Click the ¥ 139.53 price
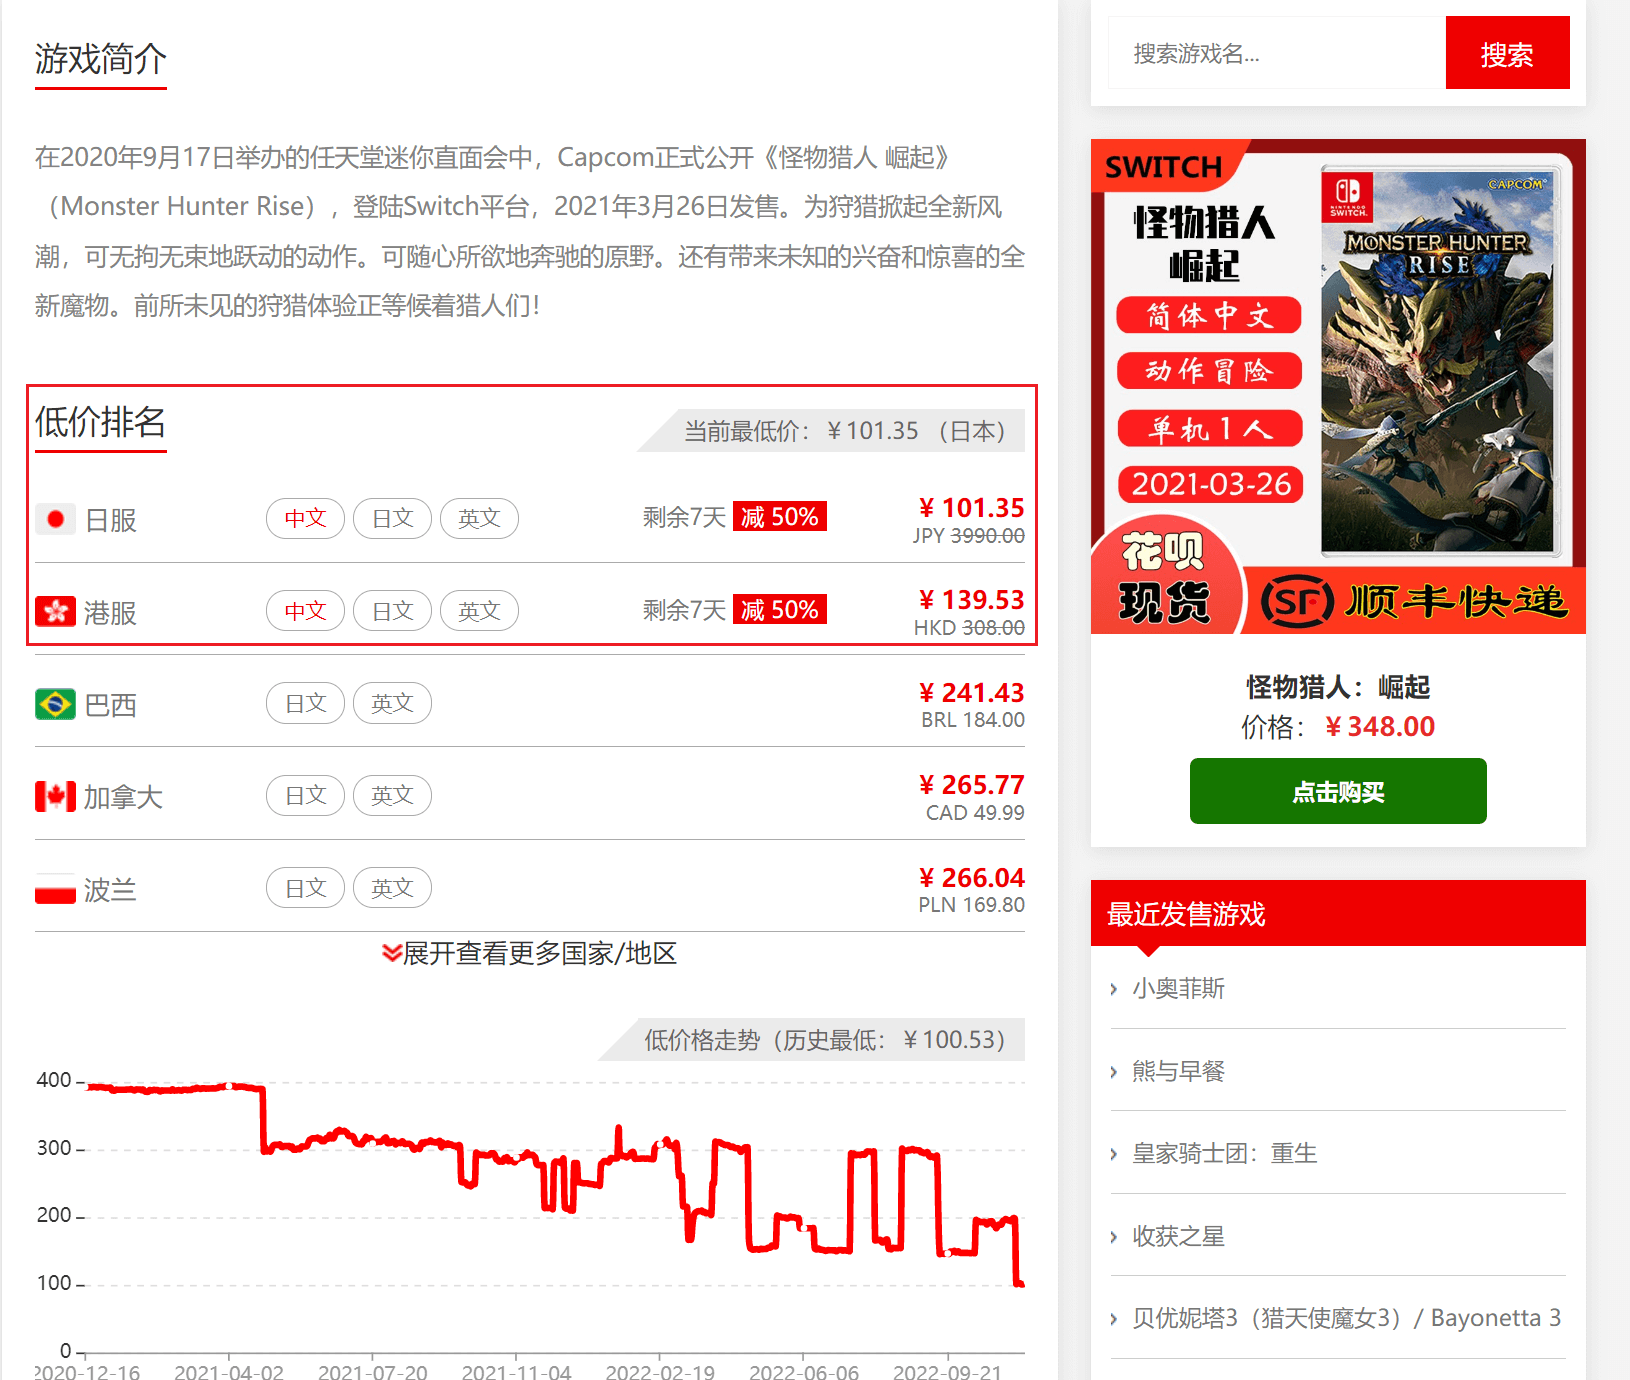The width and height of the screenshot is (1630, 1380). 971,600
